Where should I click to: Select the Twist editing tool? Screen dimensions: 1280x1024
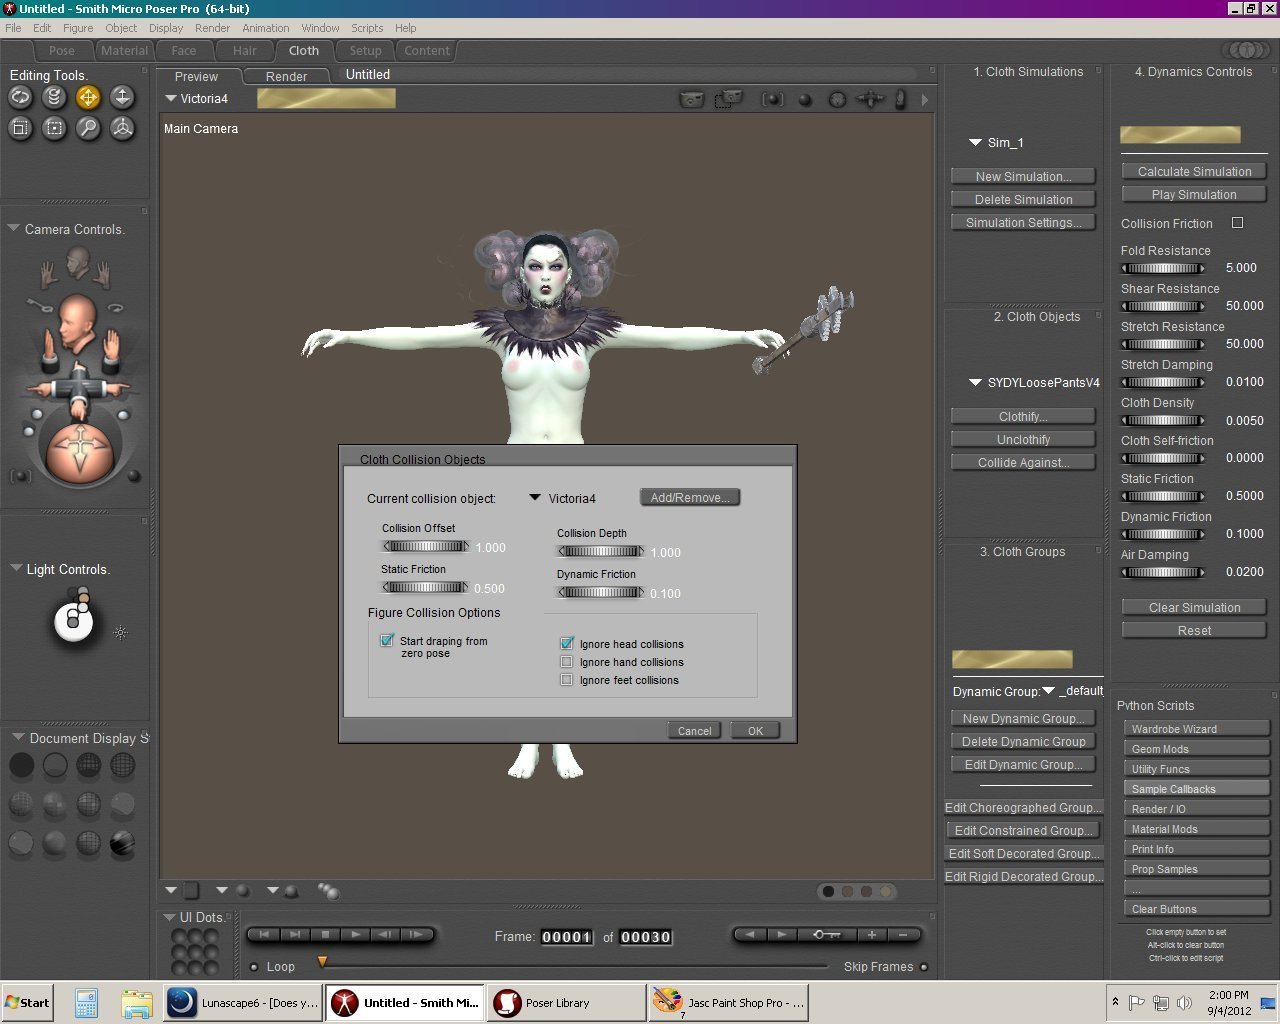click(x=55, y=97)
